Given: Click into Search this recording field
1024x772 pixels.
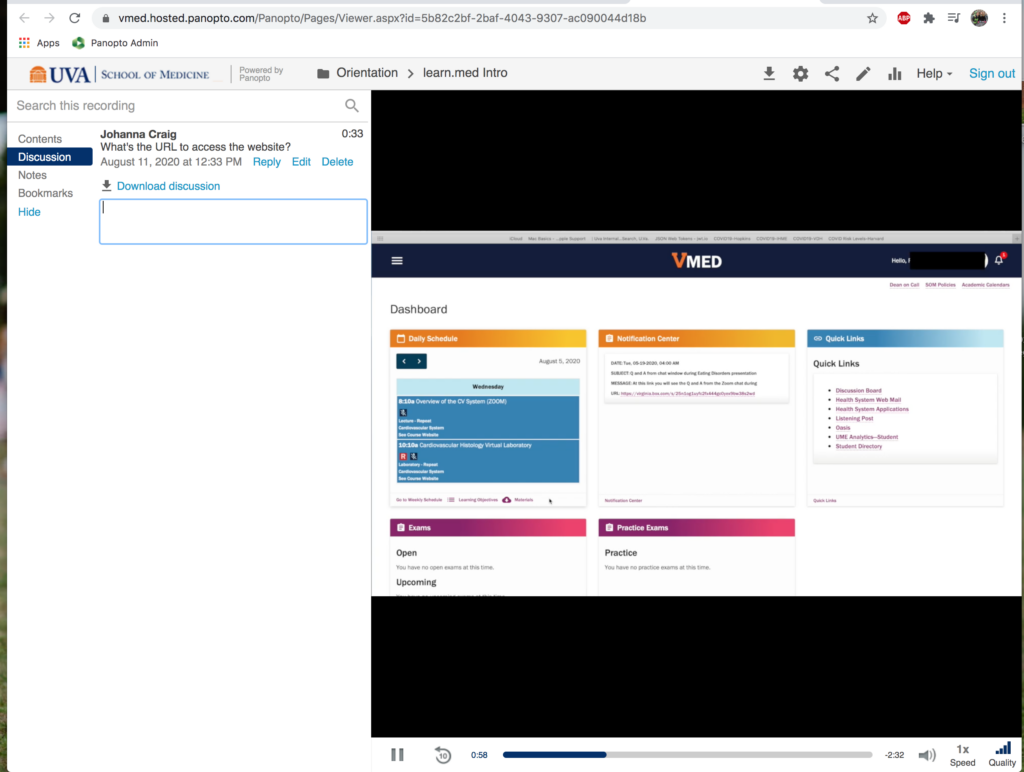Looking at the screenshot, I should 176,106.
